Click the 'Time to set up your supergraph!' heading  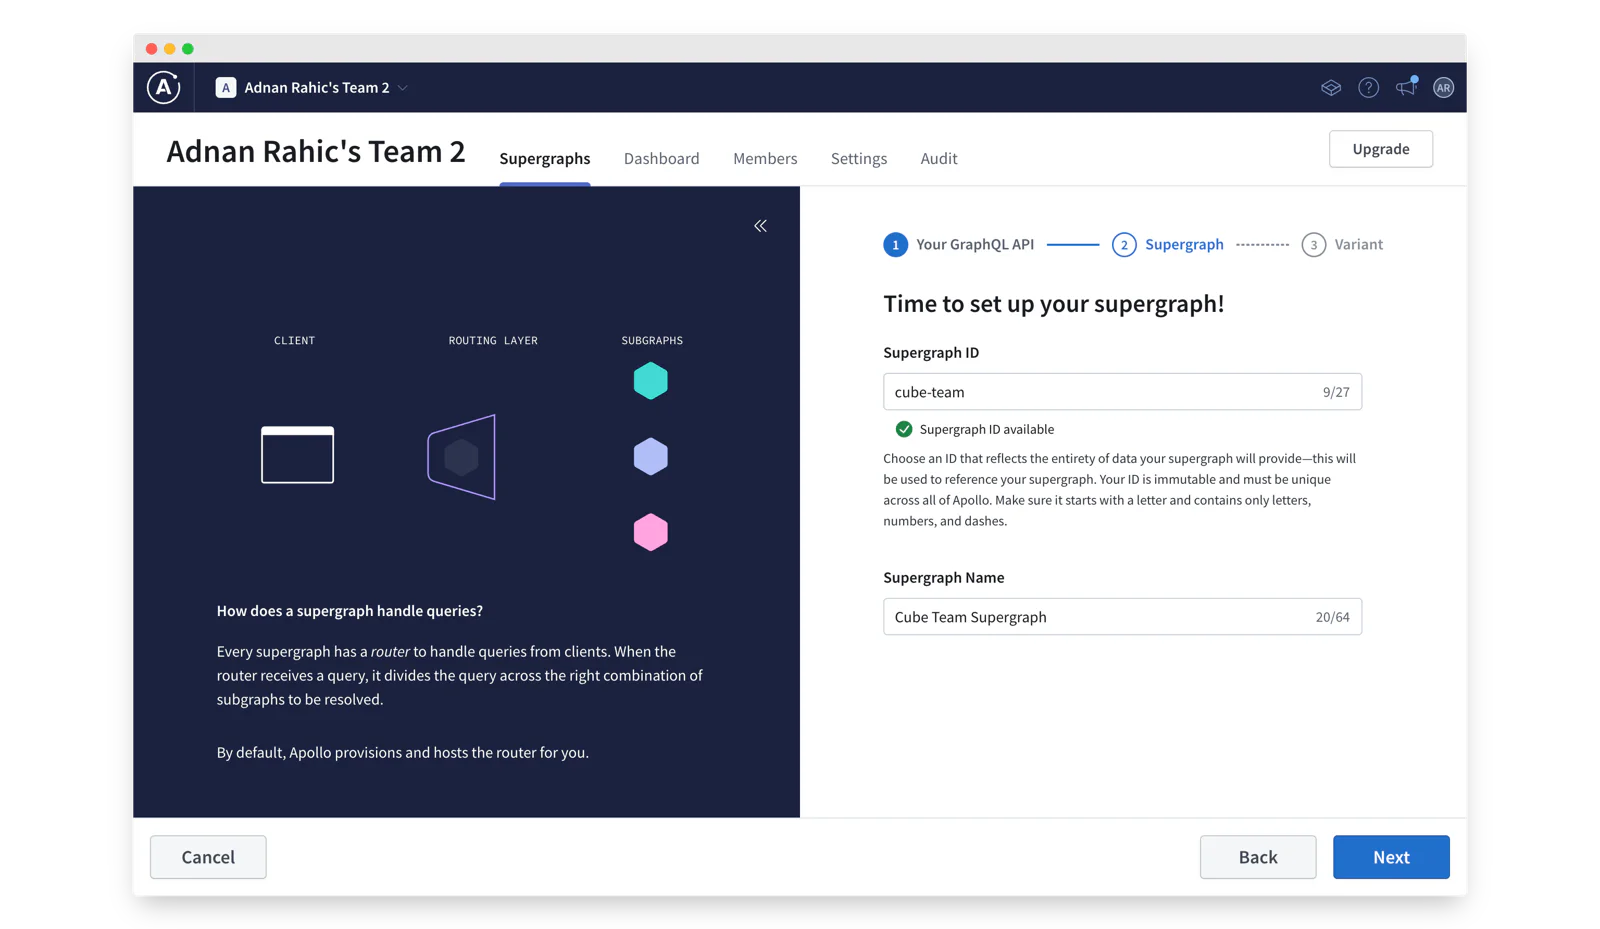[x=1053, y=304]
